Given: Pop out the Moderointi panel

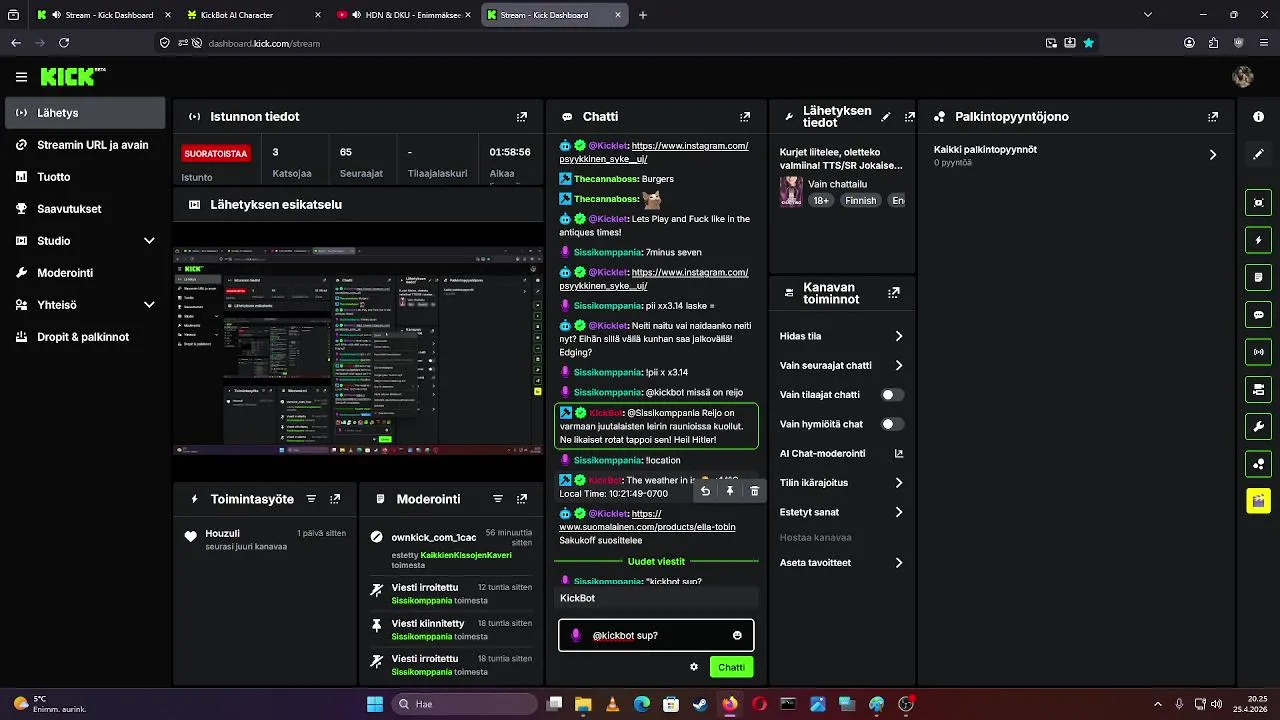Looking at the screenshot, I should [x=522, y=499].
